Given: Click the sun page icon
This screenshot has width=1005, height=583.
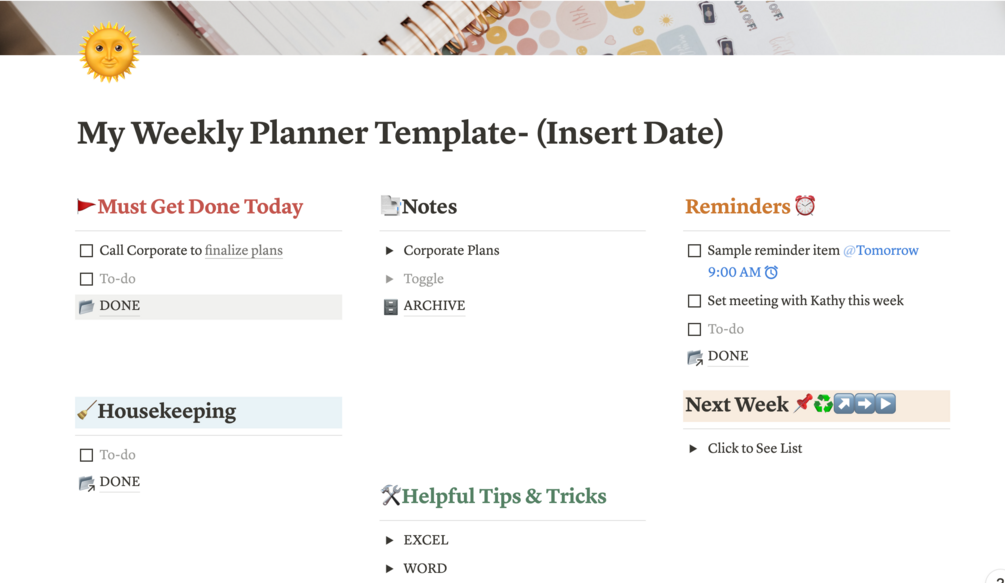Looking at the screenshot, I should tap(109, 52).
